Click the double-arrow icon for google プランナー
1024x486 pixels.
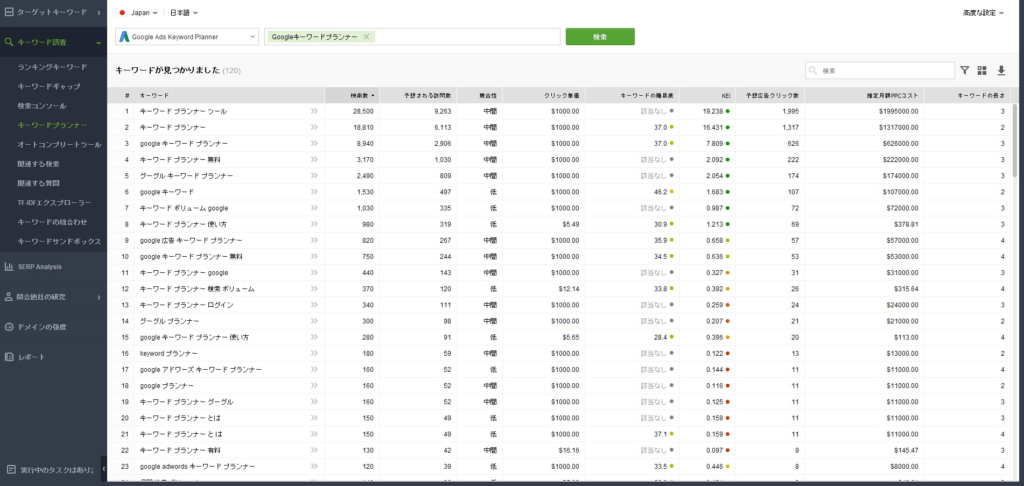314,385
